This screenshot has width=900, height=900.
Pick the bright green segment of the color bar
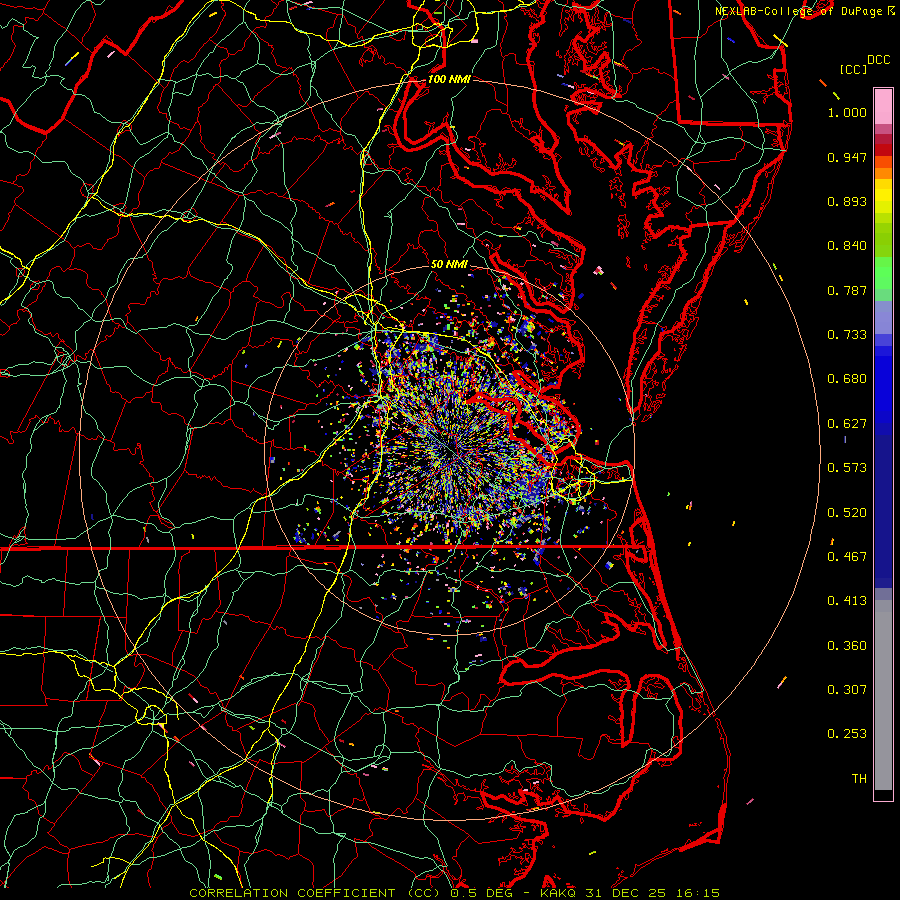pos(883,274)
